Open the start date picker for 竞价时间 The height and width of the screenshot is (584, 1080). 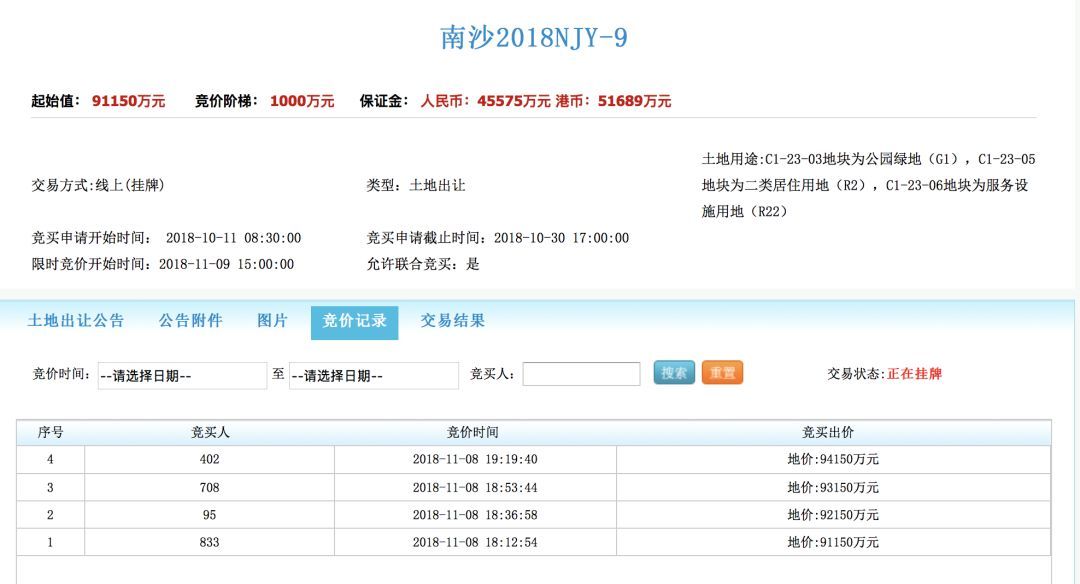click(x=182, y=376)
